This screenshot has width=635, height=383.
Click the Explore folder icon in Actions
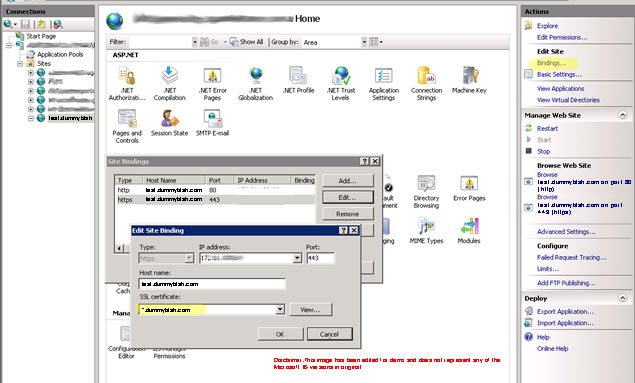point(528,26)
